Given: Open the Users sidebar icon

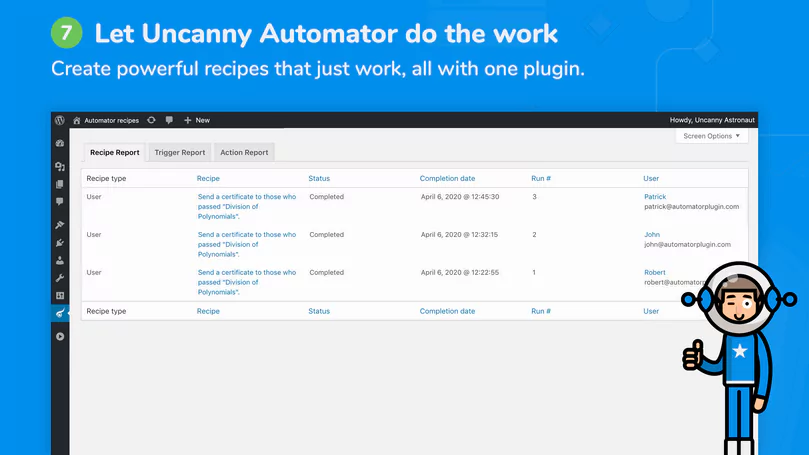Looking at the screenshot, I should 60,261.
